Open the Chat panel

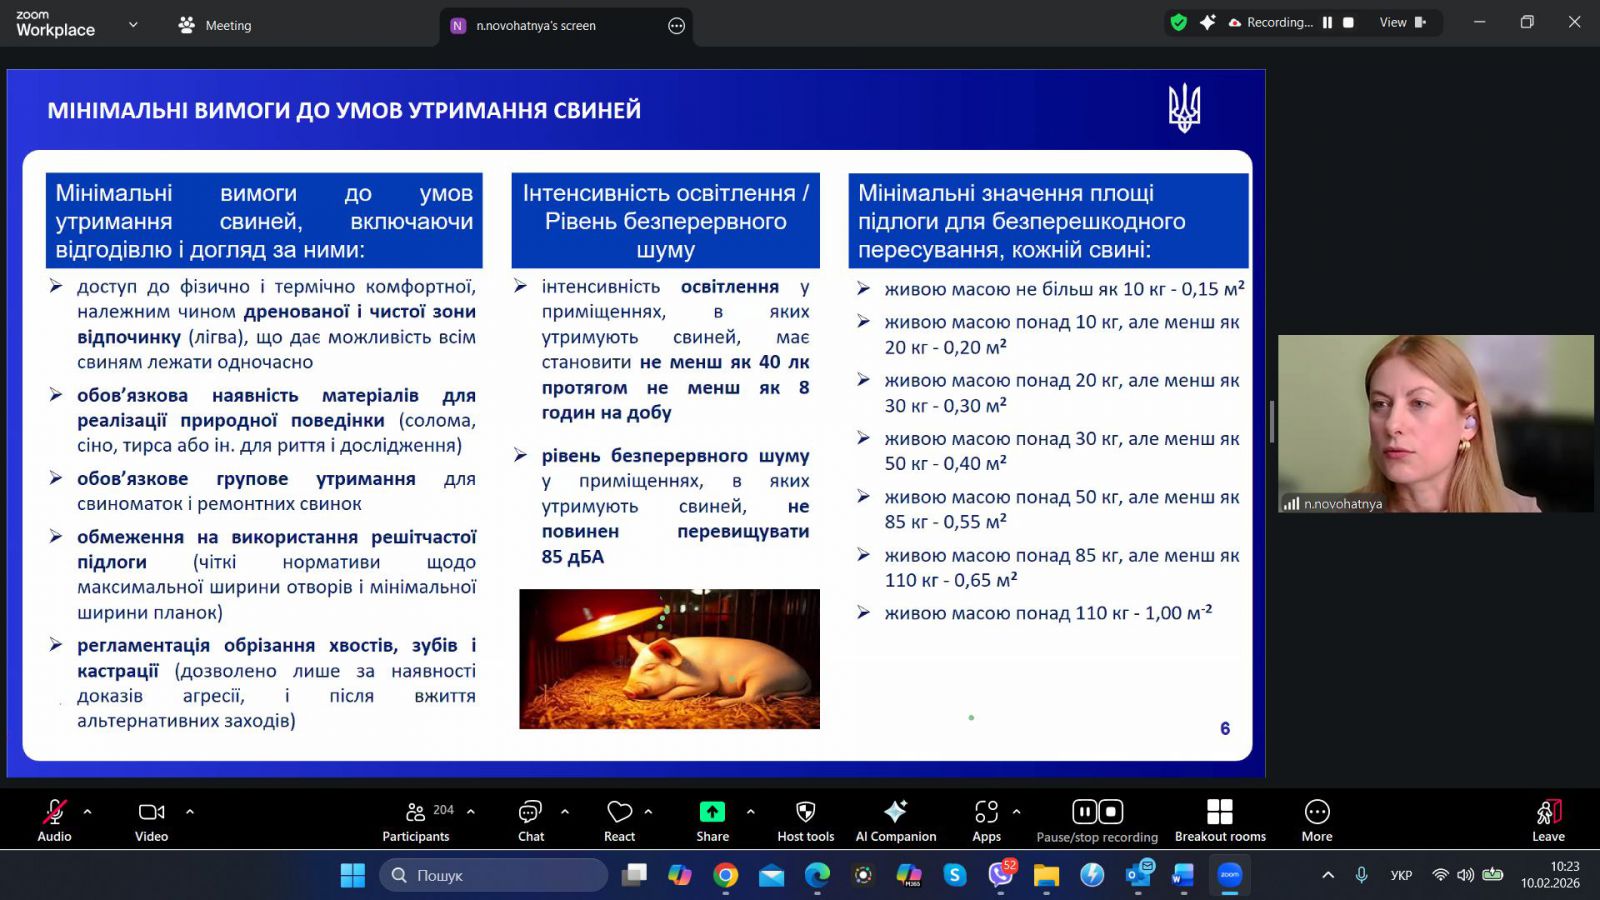[x=530, y=819]
